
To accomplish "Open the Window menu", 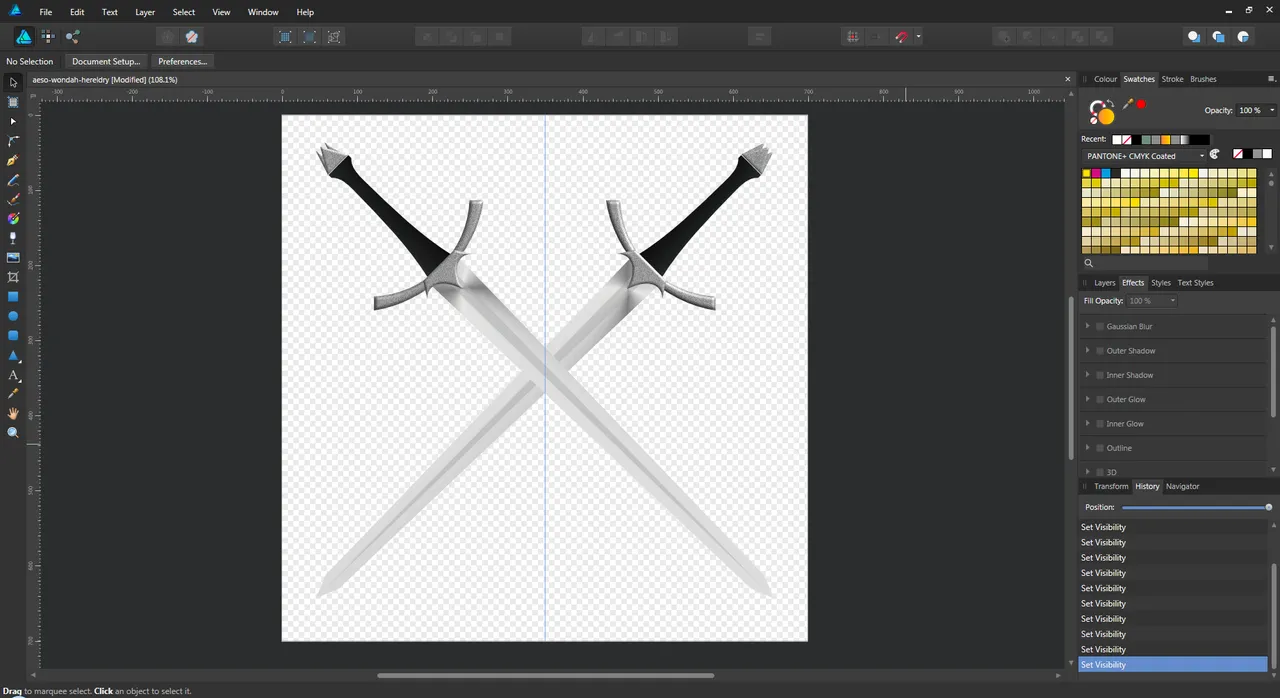I will (x=263, y=12).
